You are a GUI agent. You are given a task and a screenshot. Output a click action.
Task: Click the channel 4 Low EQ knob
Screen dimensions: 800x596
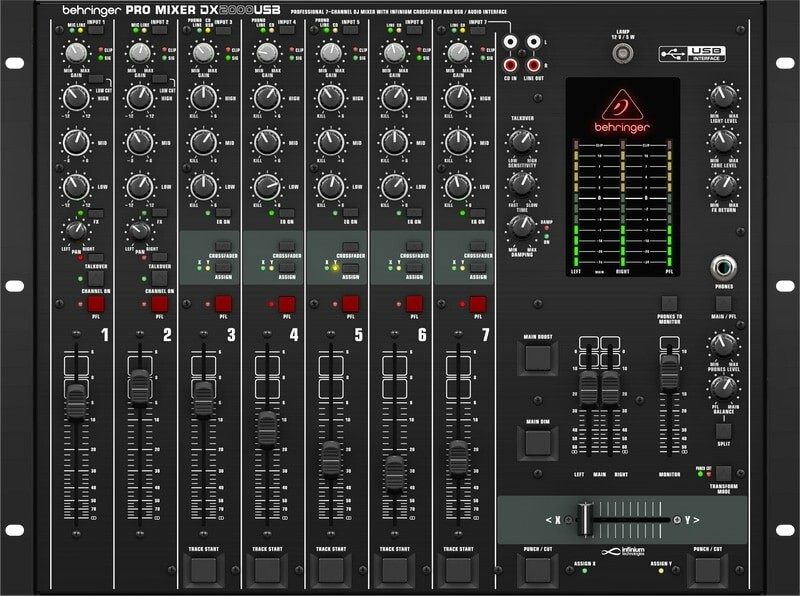pyautogui.click(x=267, y=187)
